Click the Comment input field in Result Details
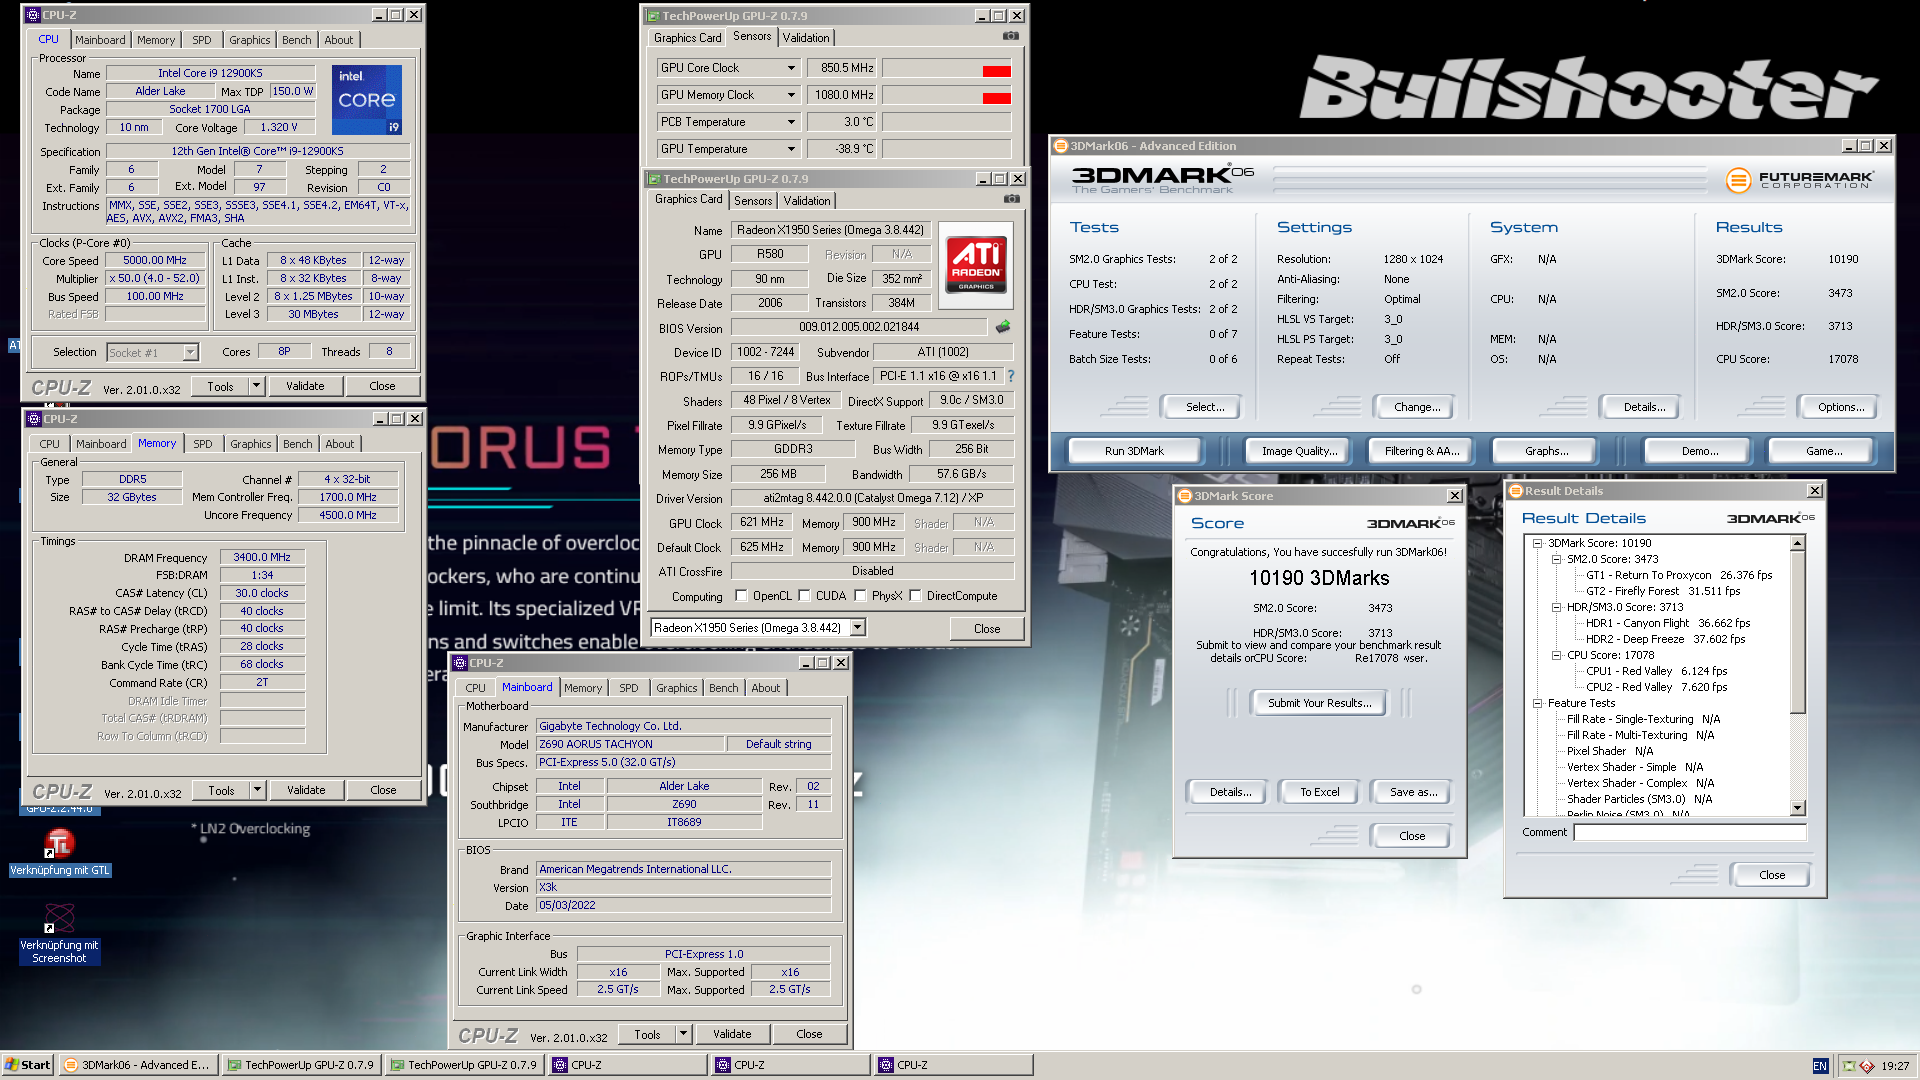Screen dimensions: 1920x1080 (x=1690, y=832)
